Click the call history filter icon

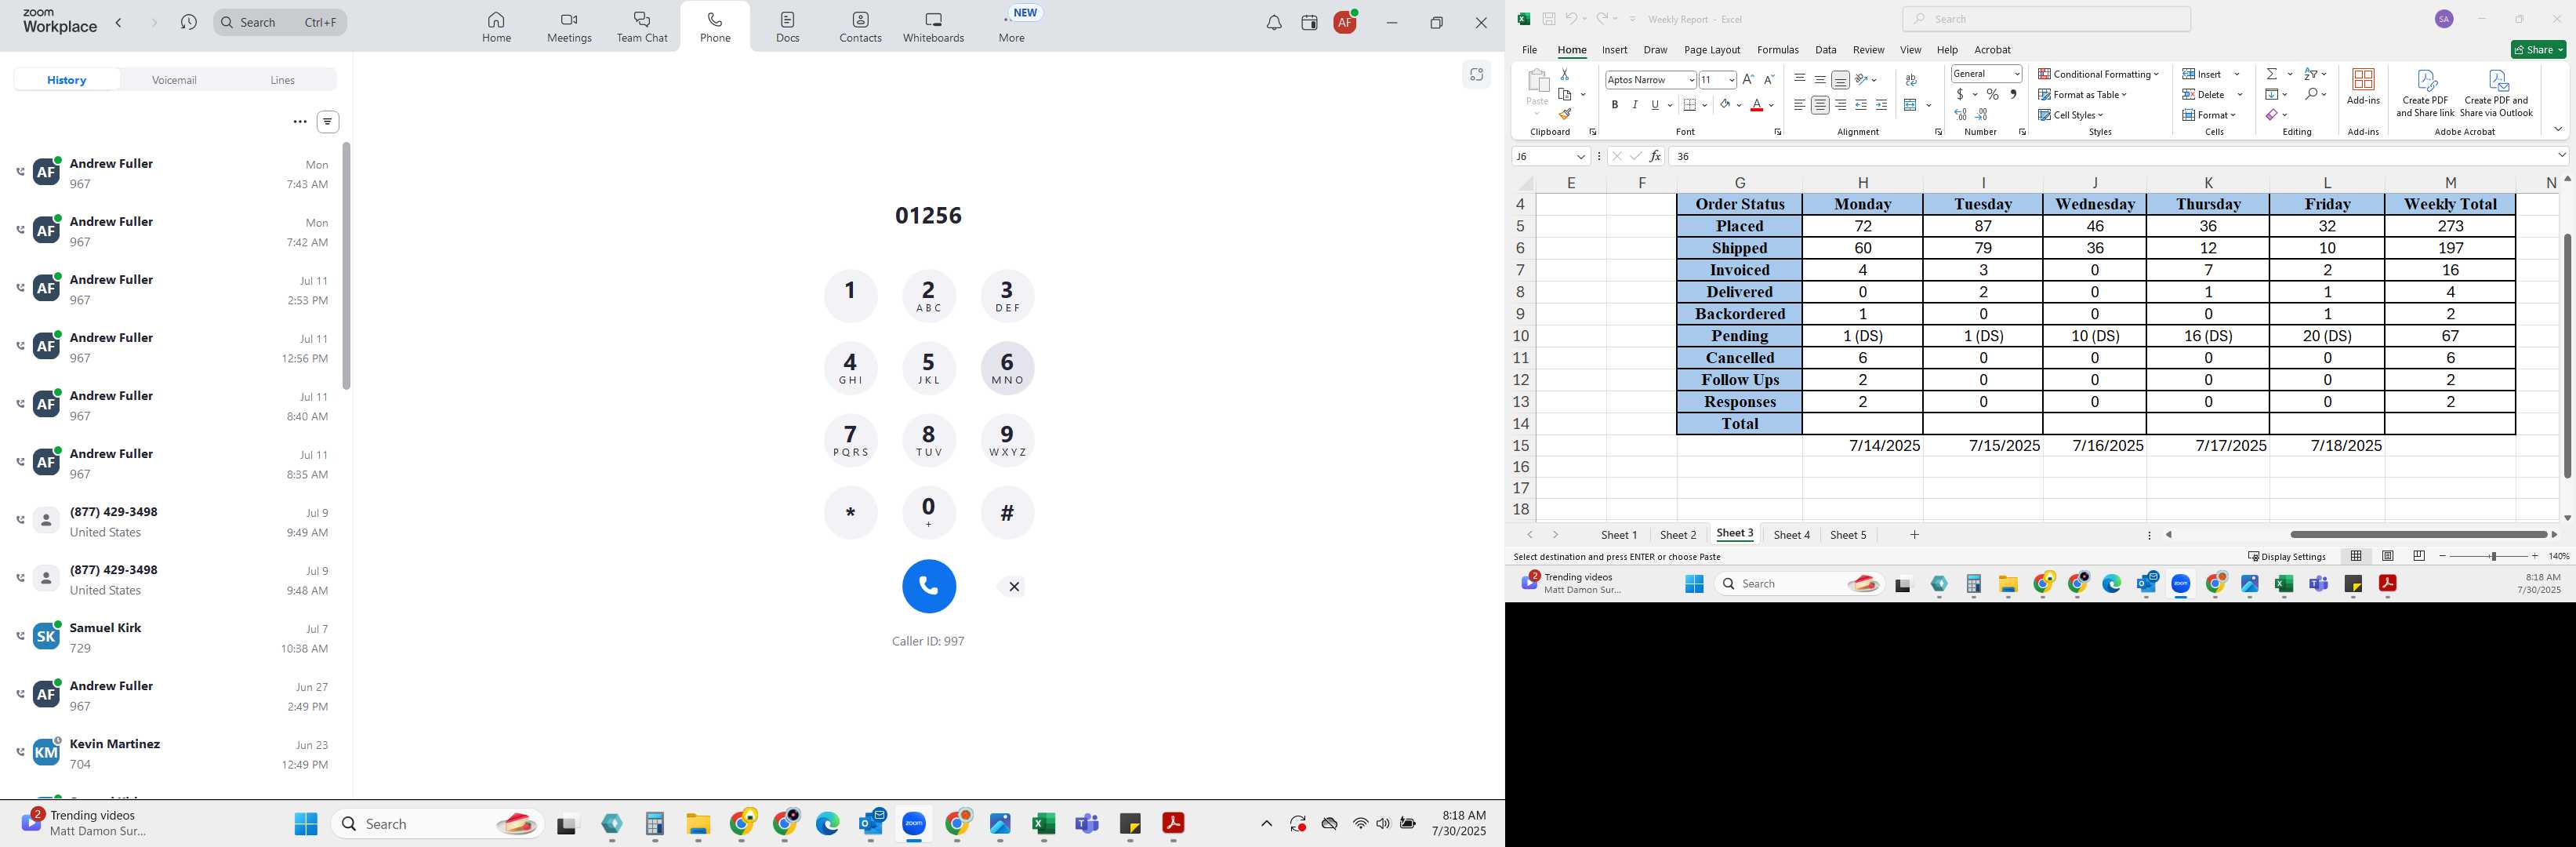point(328,122)
